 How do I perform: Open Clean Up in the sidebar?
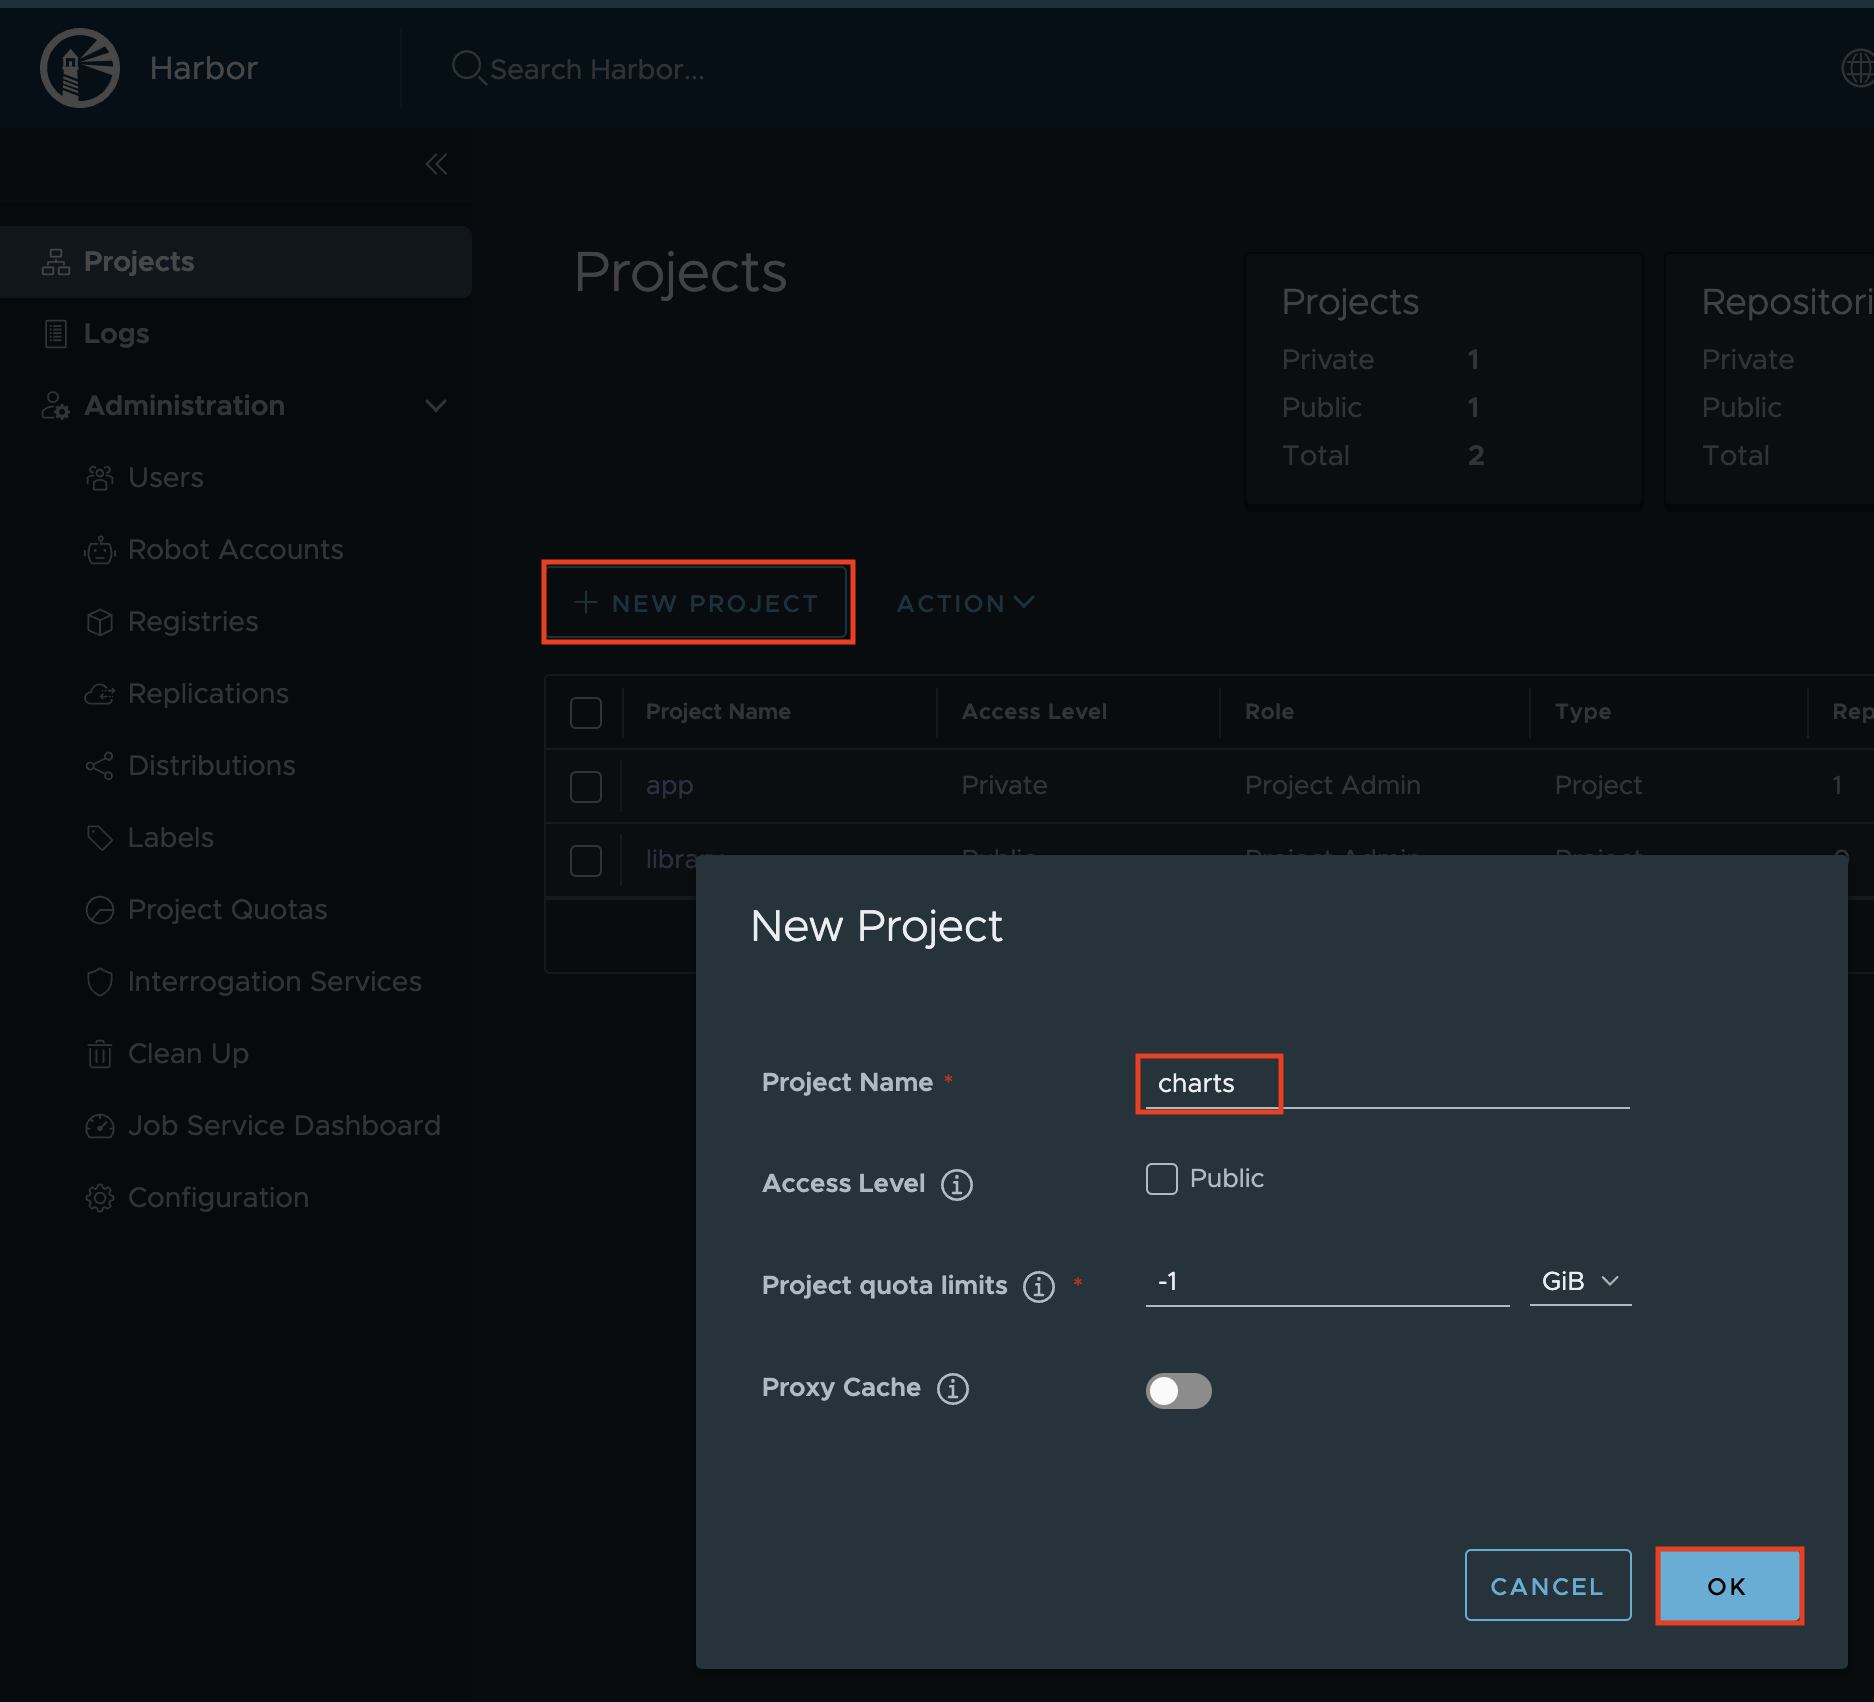click(188, 1054)
